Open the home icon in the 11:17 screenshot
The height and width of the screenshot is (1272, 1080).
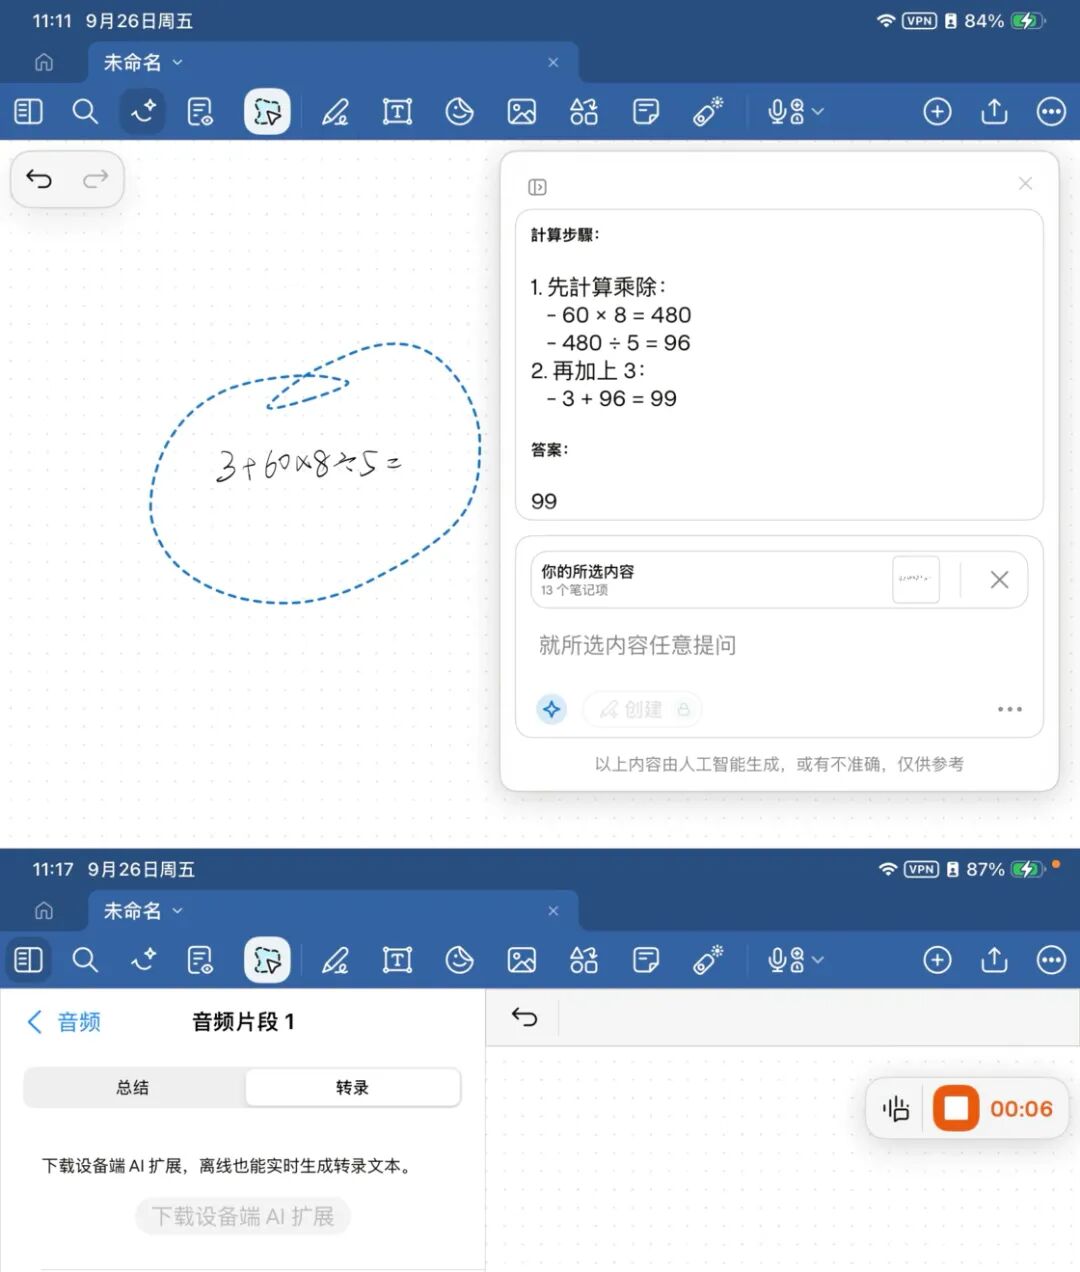click(44, 911)
